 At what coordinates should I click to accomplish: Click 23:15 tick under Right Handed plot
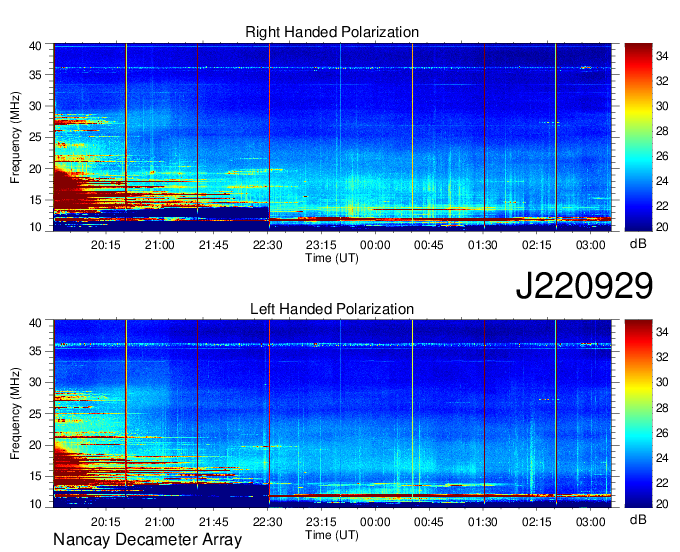(x=321, y=245)
